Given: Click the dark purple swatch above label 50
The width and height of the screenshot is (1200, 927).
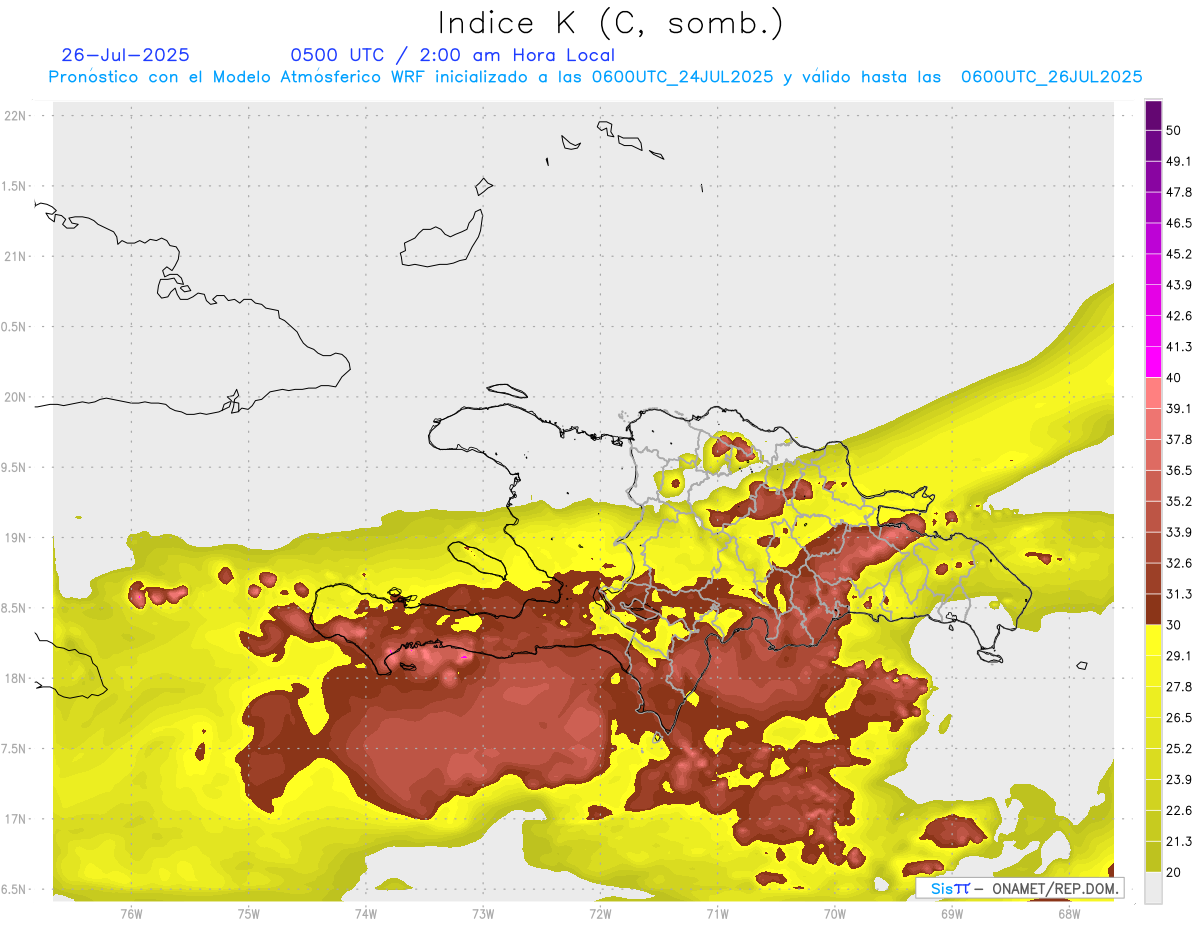Looking at the screenshot, I should click(x=1154, y=115).
